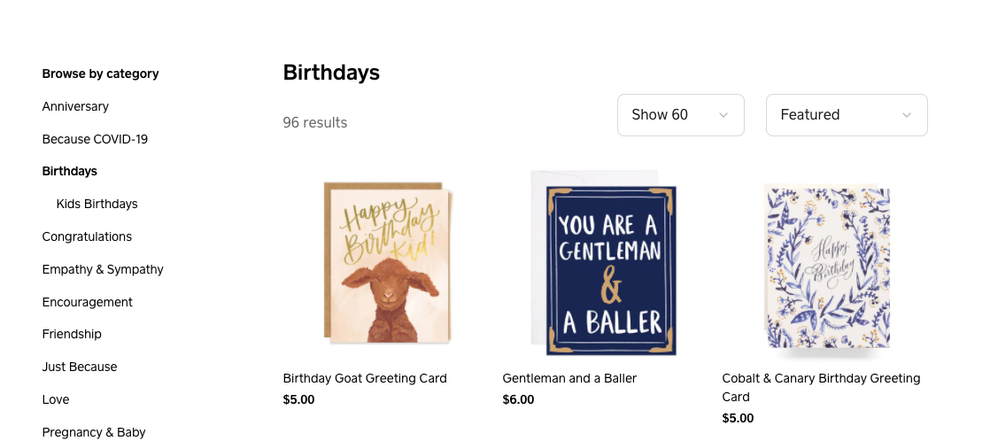998x441 pixels.
Task: Go to the Congratulations category
Action: pyautogui.click(x=87, y=237)
